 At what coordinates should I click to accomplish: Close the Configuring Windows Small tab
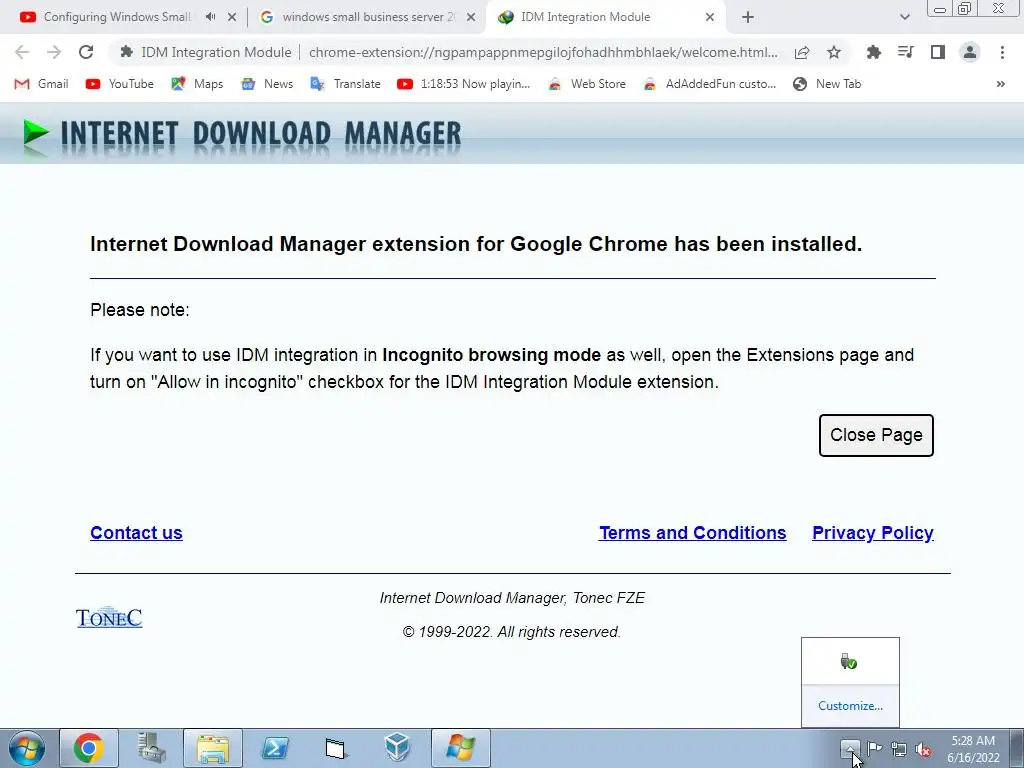click(x=232, y=18)
